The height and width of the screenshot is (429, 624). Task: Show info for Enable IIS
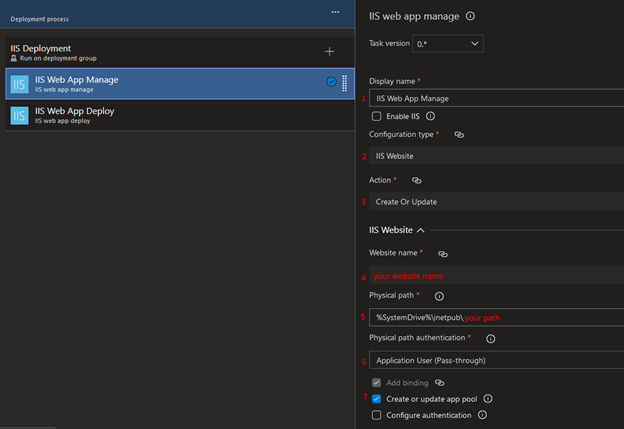point(430,116)
